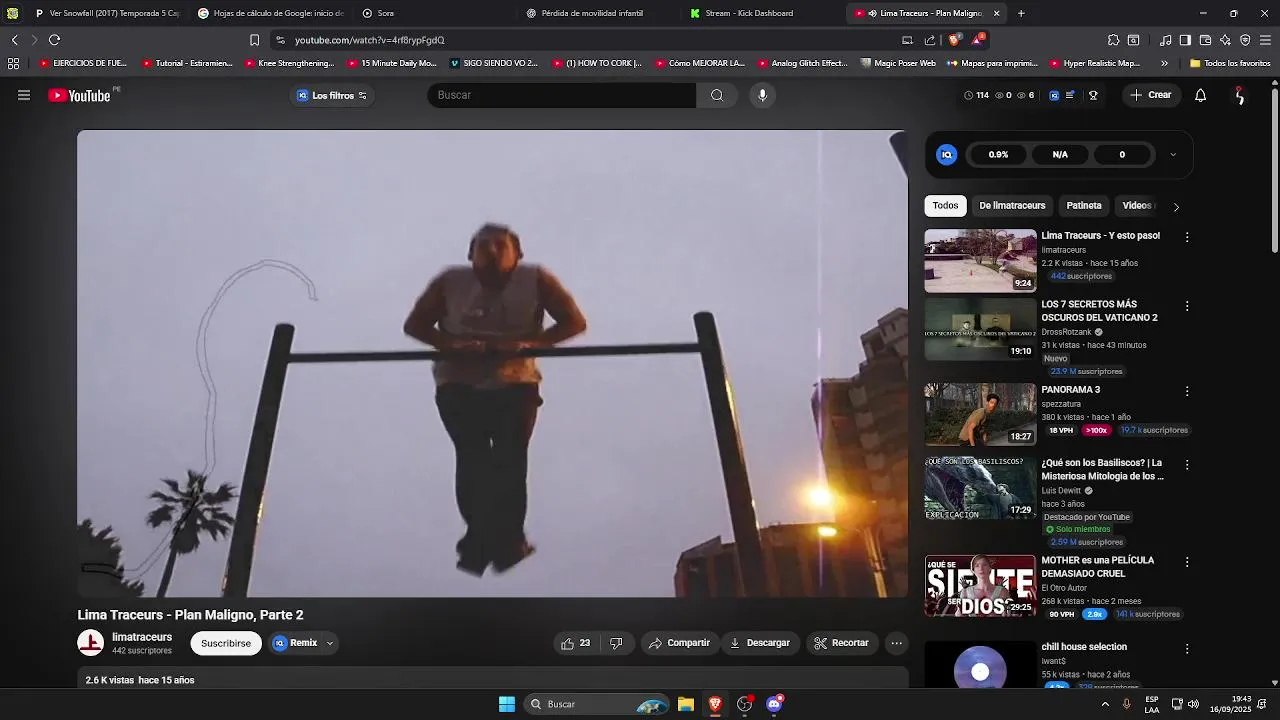The height and width of the screenshot is (720, 1280).
Task: Activate voice search microphone
Action: (x=762, y=95)
